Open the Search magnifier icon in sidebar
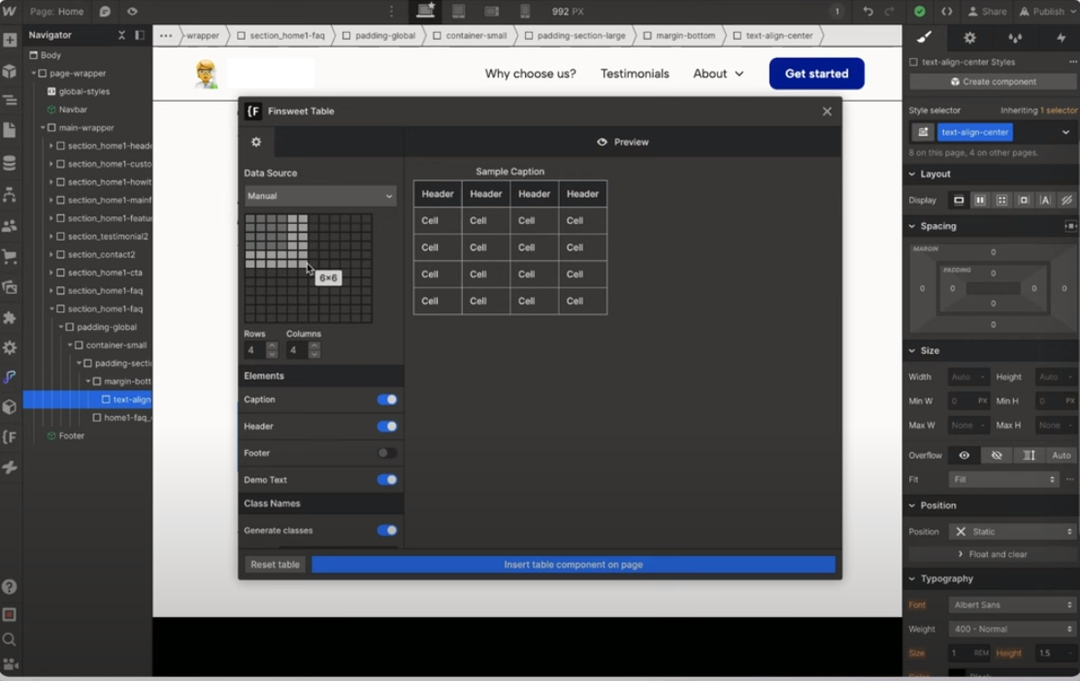Image resolution: width=1080 pixels, height=681 pixels. pos(10,640)
